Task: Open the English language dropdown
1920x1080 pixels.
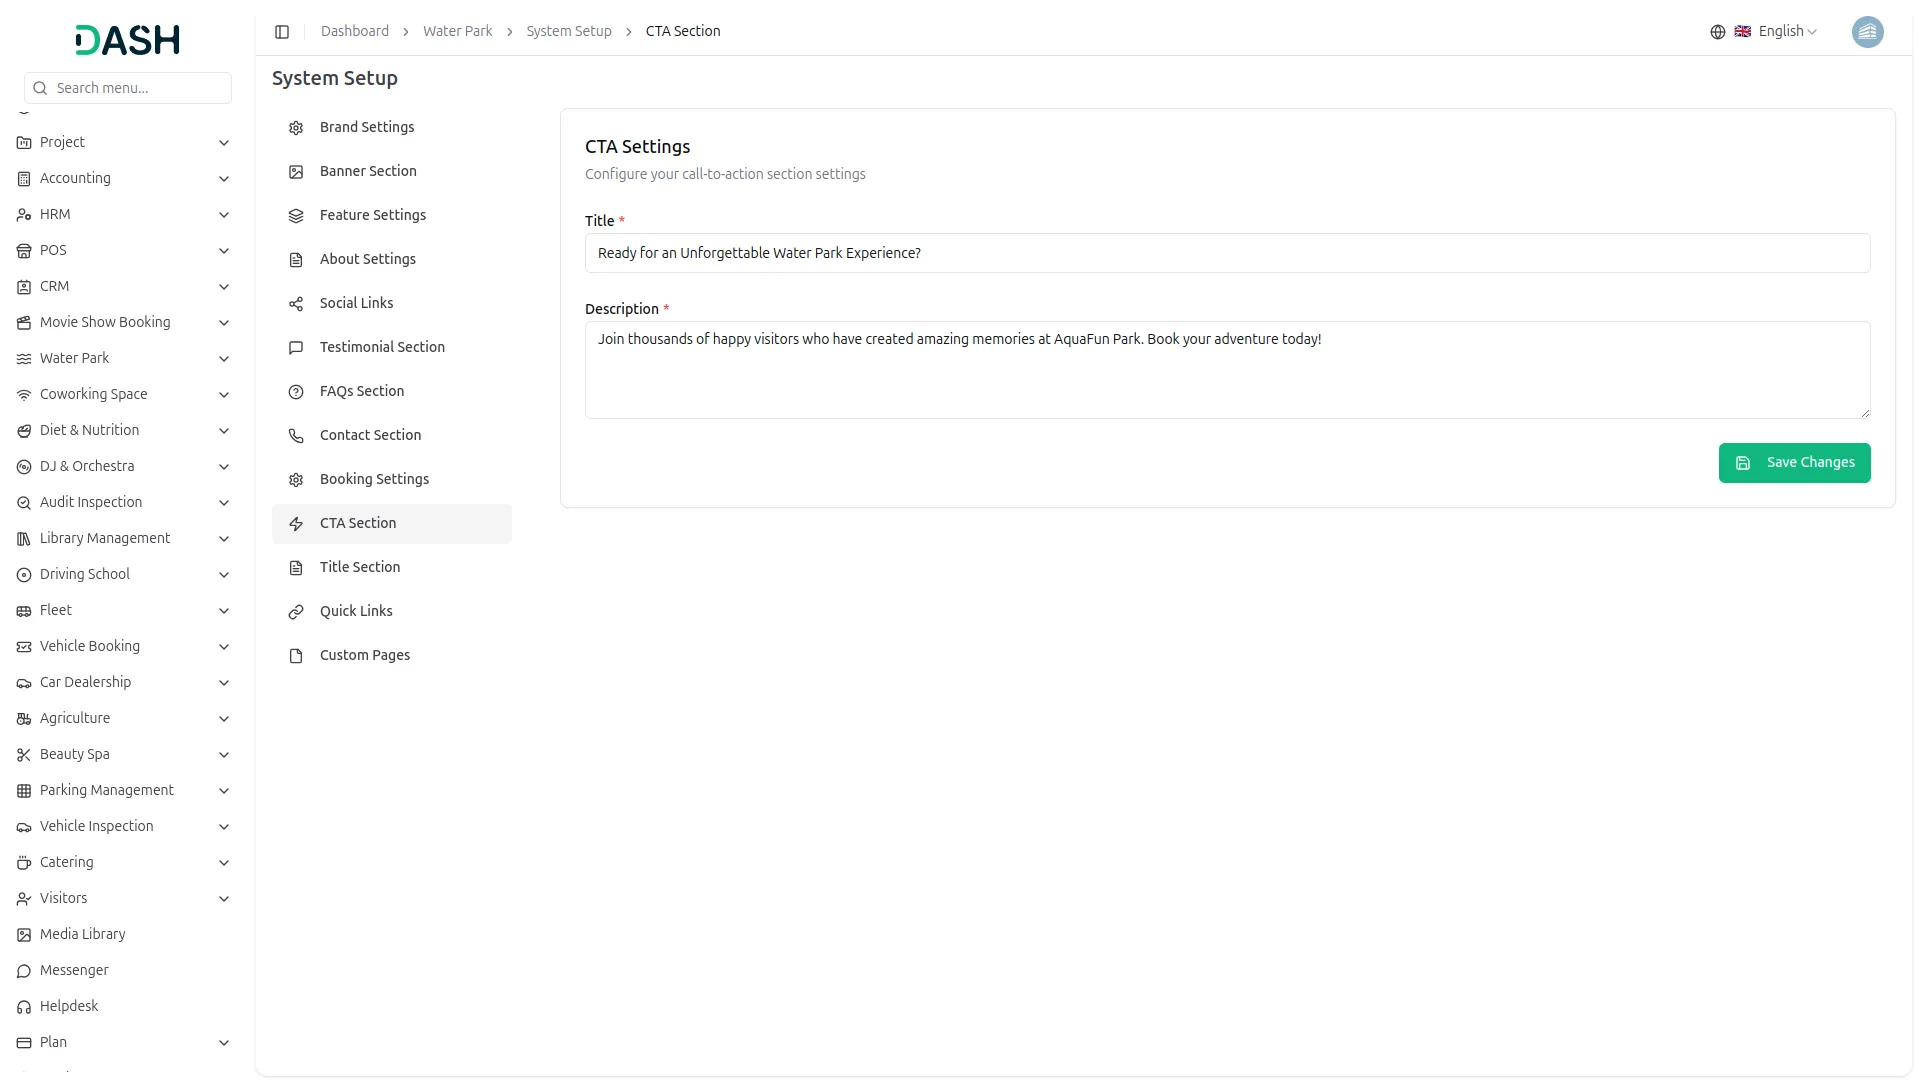Action: 1786,32
